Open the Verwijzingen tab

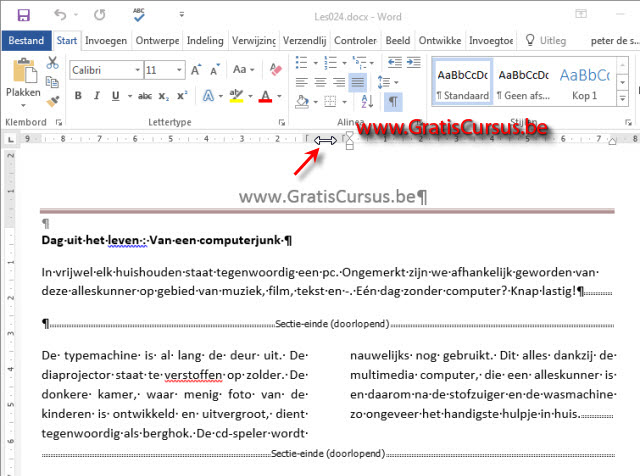coord(253,40)
